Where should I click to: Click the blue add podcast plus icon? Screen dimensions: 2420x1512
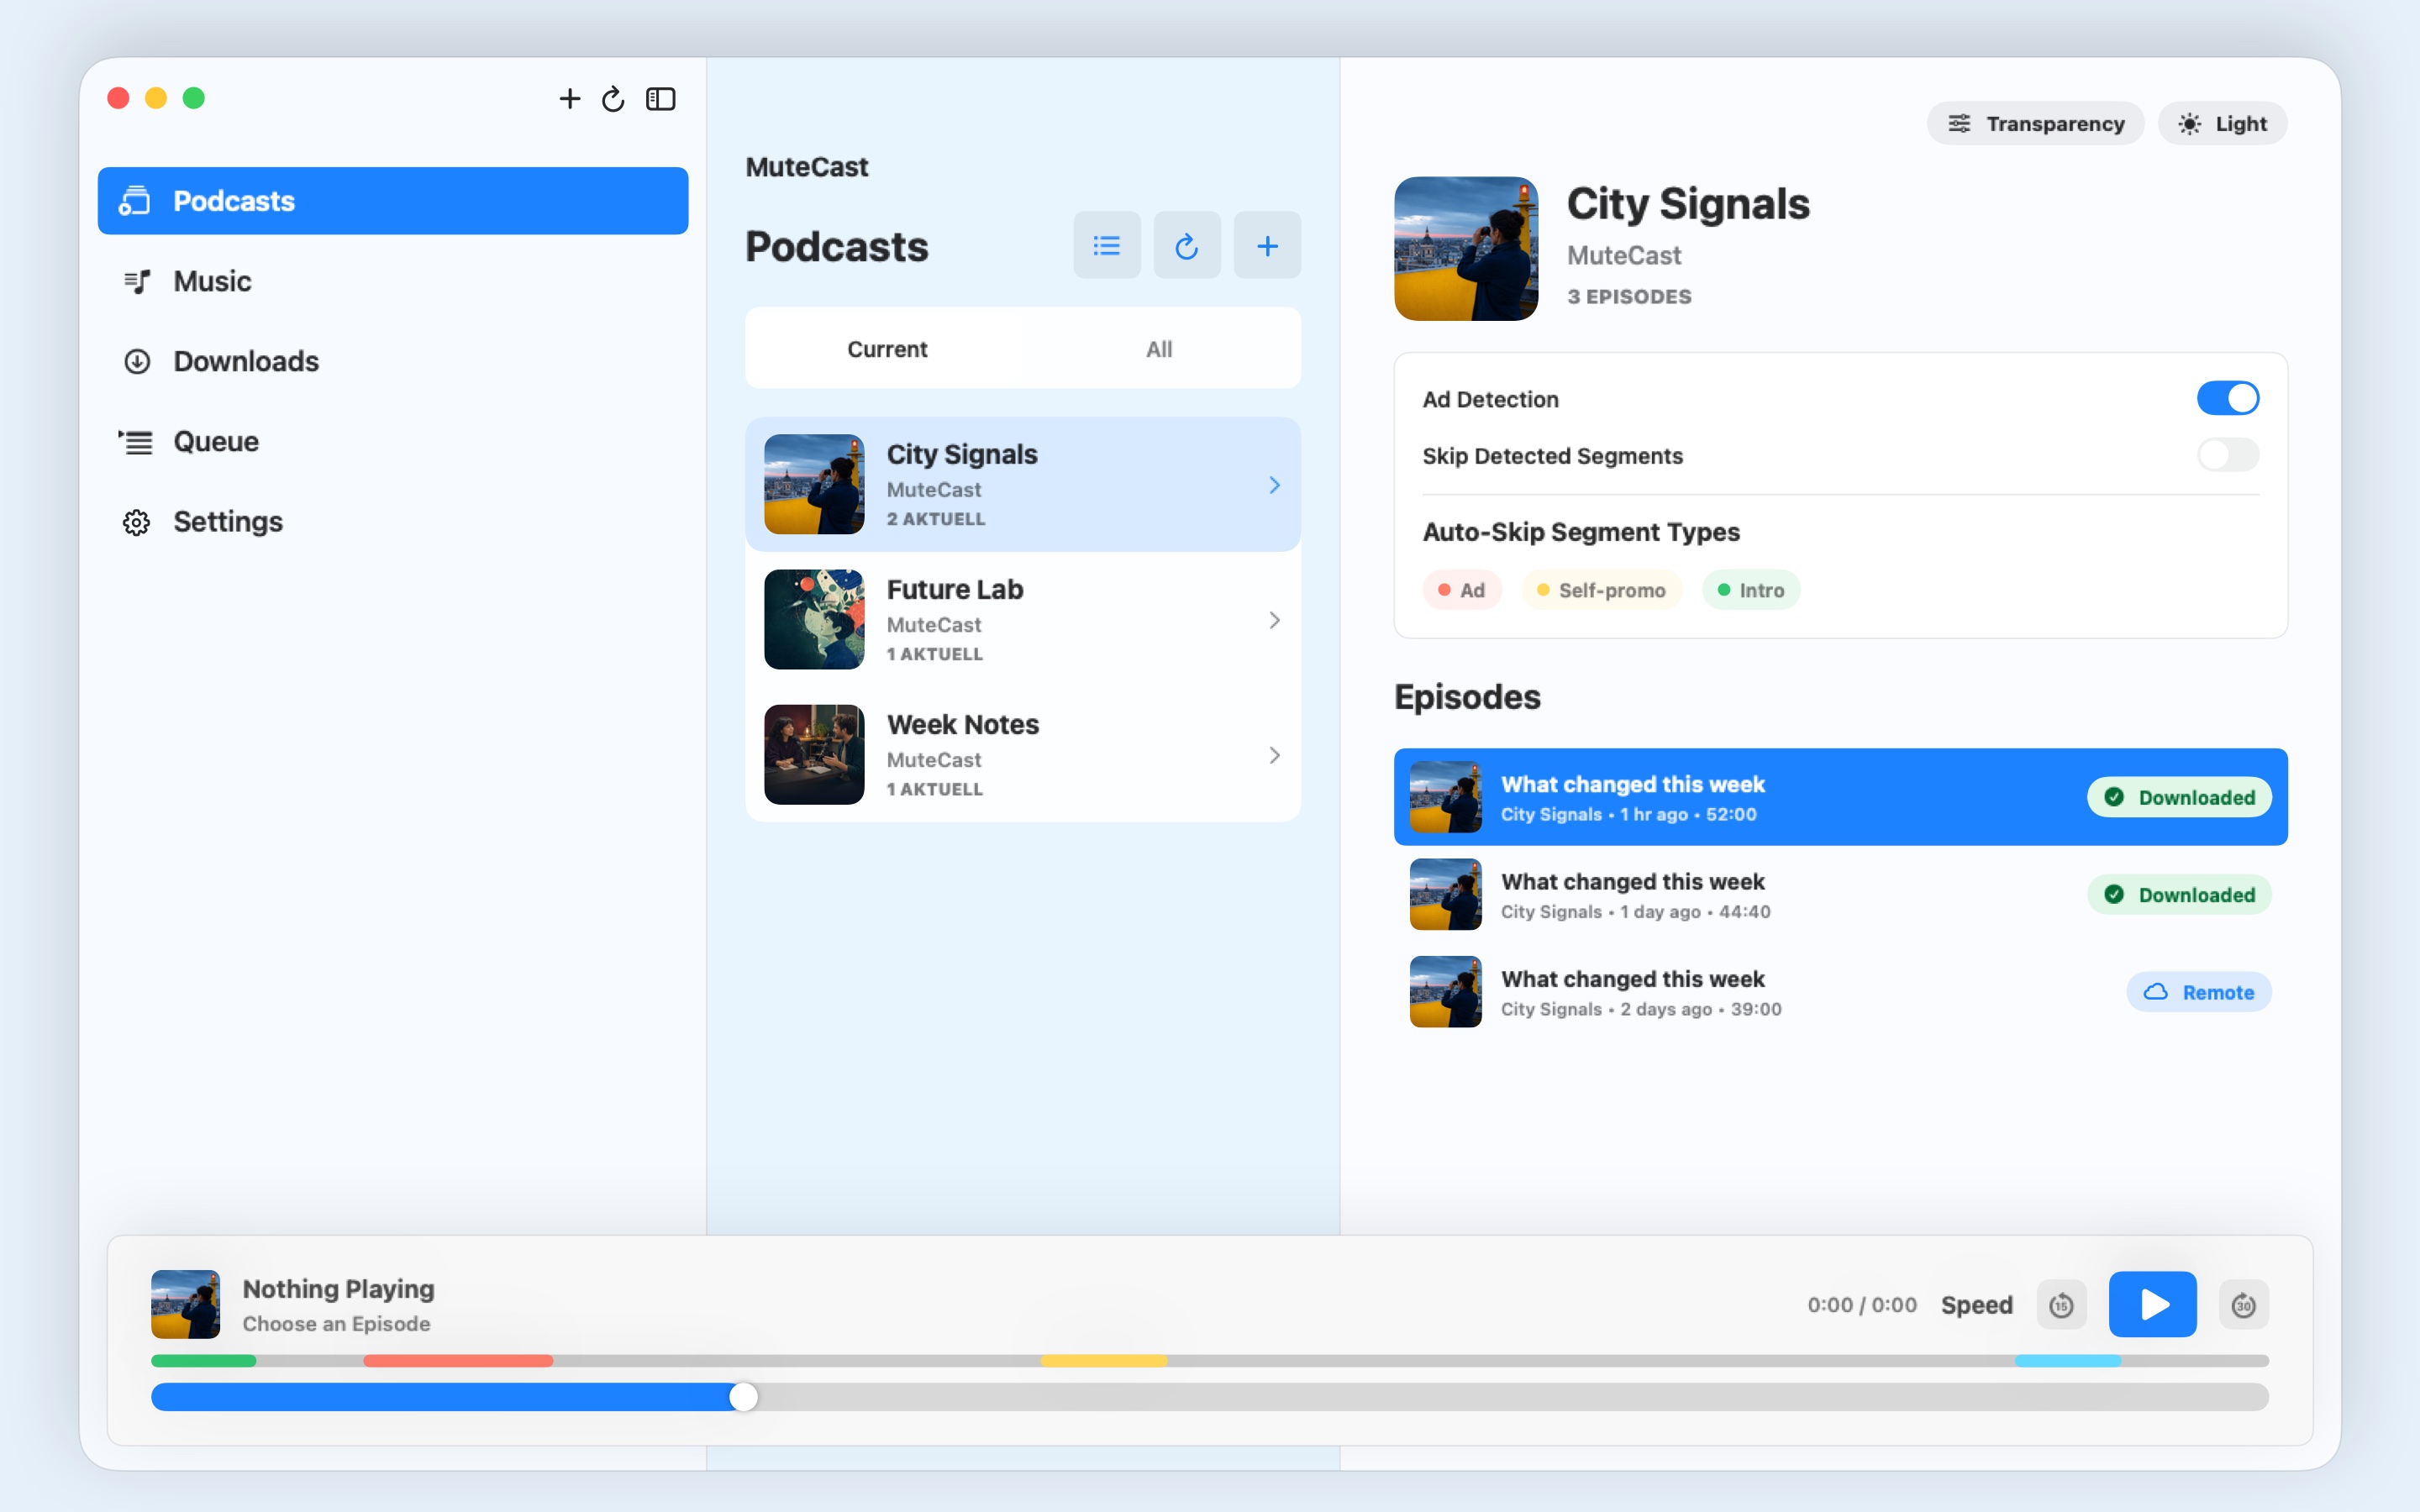click(1267, 245)
